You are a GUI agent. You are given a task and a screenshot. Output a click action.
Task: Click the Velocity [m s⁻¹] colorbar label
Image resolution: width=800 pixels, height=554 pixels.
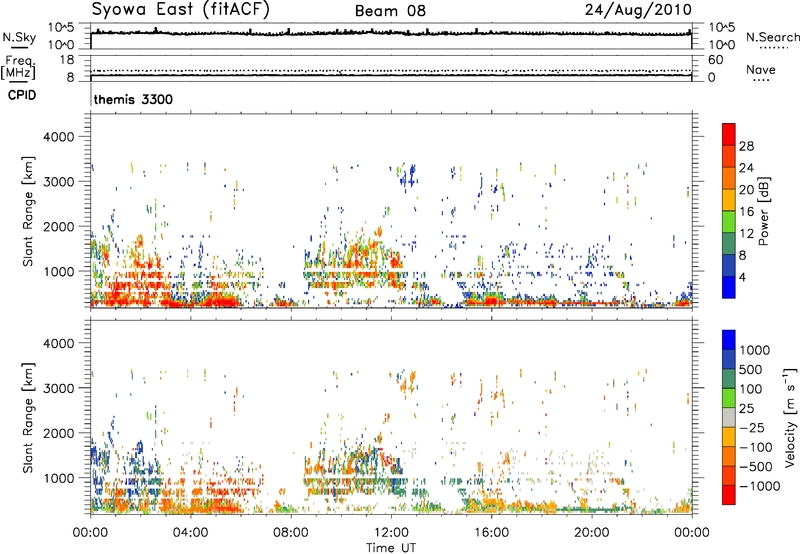tap(790, 417)
